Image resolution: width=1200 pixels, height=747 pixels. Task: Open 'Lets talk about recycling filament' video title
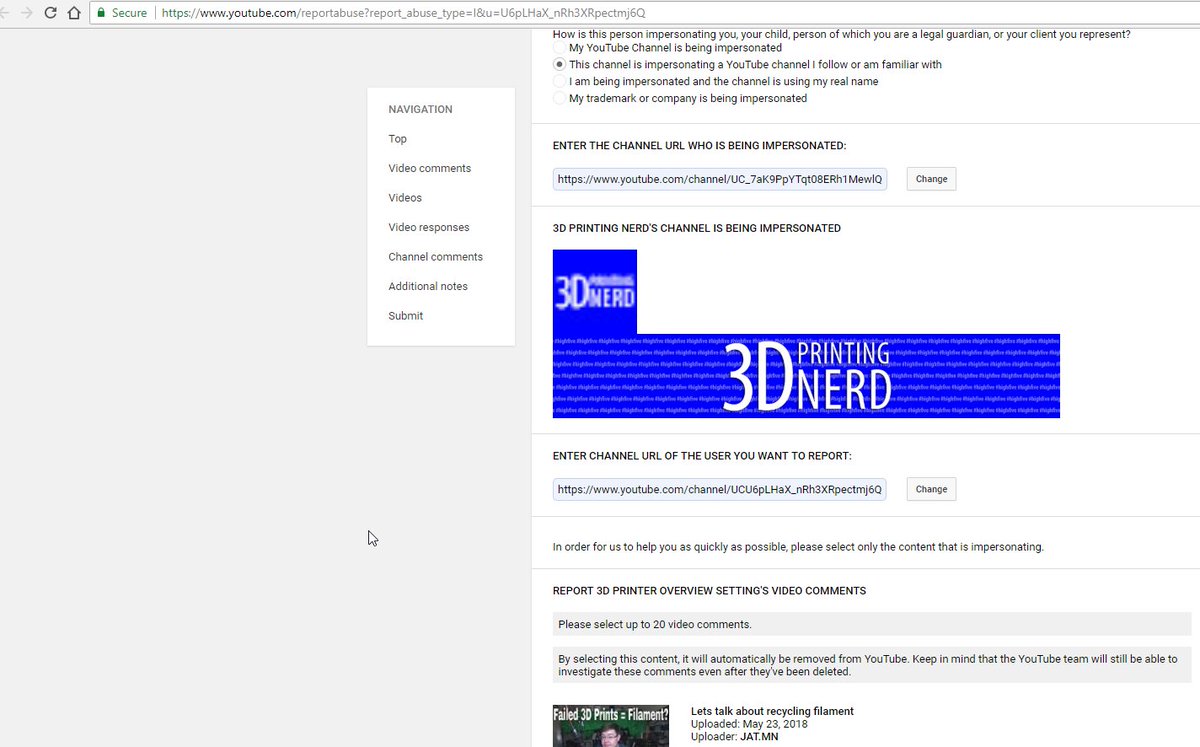pos(772,711)
